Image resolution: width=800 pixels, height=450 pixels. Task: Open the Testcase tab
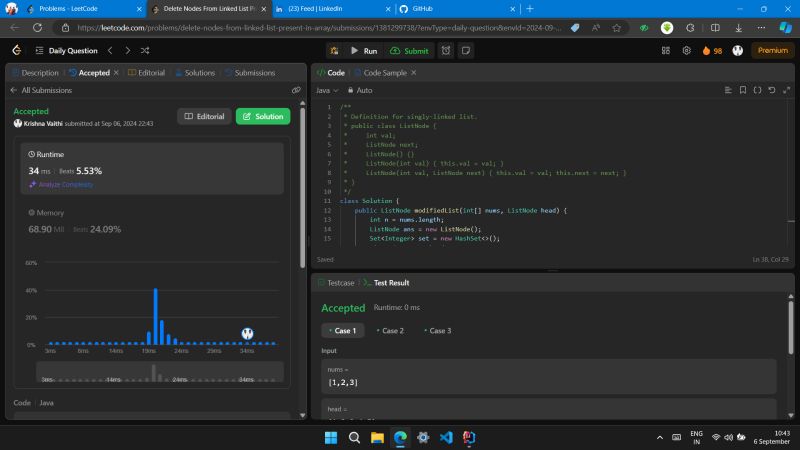pyautogui.click(x=340, y=283)
